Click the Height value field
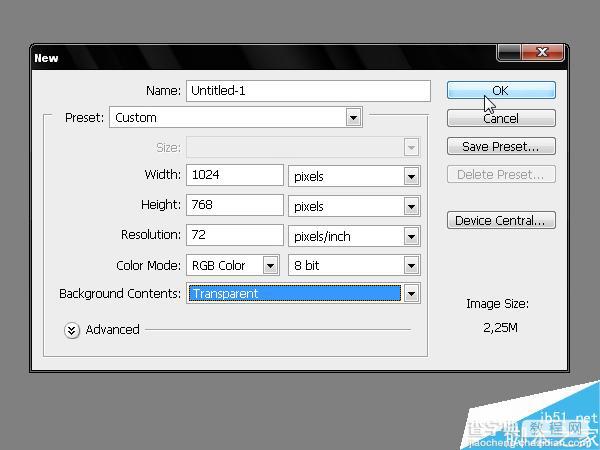Image resolution: width=600 pixels, height=450 pixels. tap(235, 205)
